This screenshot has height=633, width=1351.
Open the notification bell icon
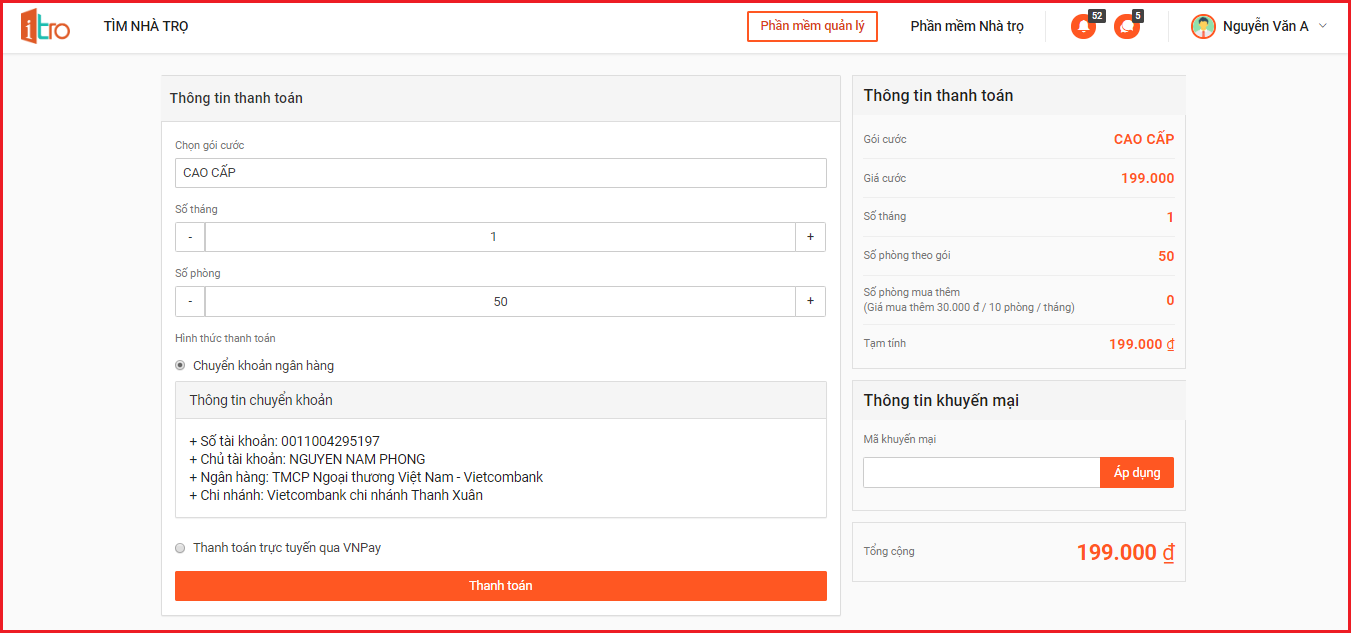tap(1083, 27)
